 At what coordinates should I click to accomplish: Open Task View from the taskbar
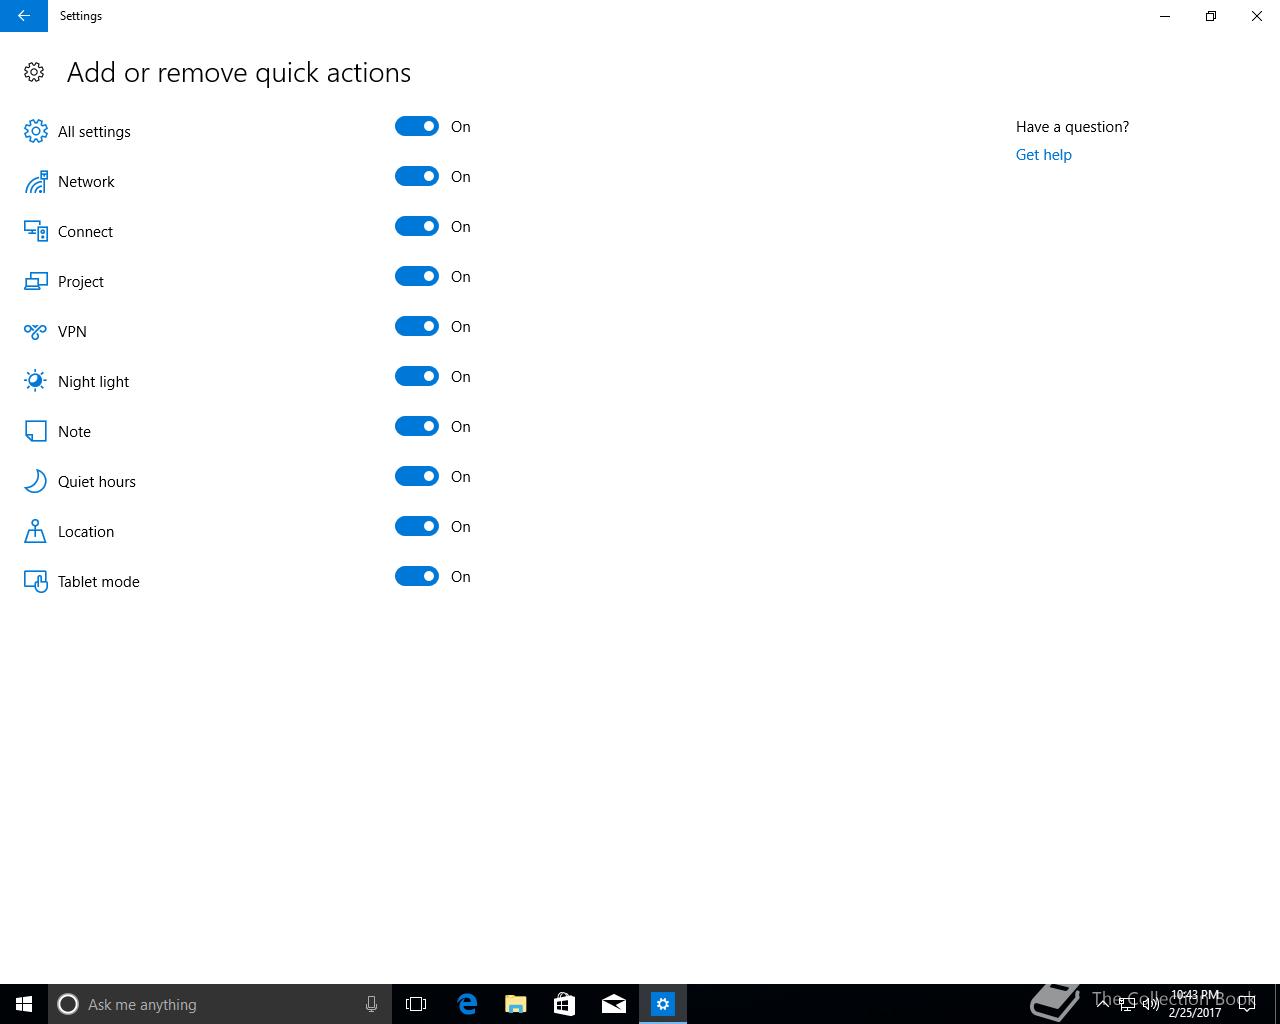(x=416, y=1004)
